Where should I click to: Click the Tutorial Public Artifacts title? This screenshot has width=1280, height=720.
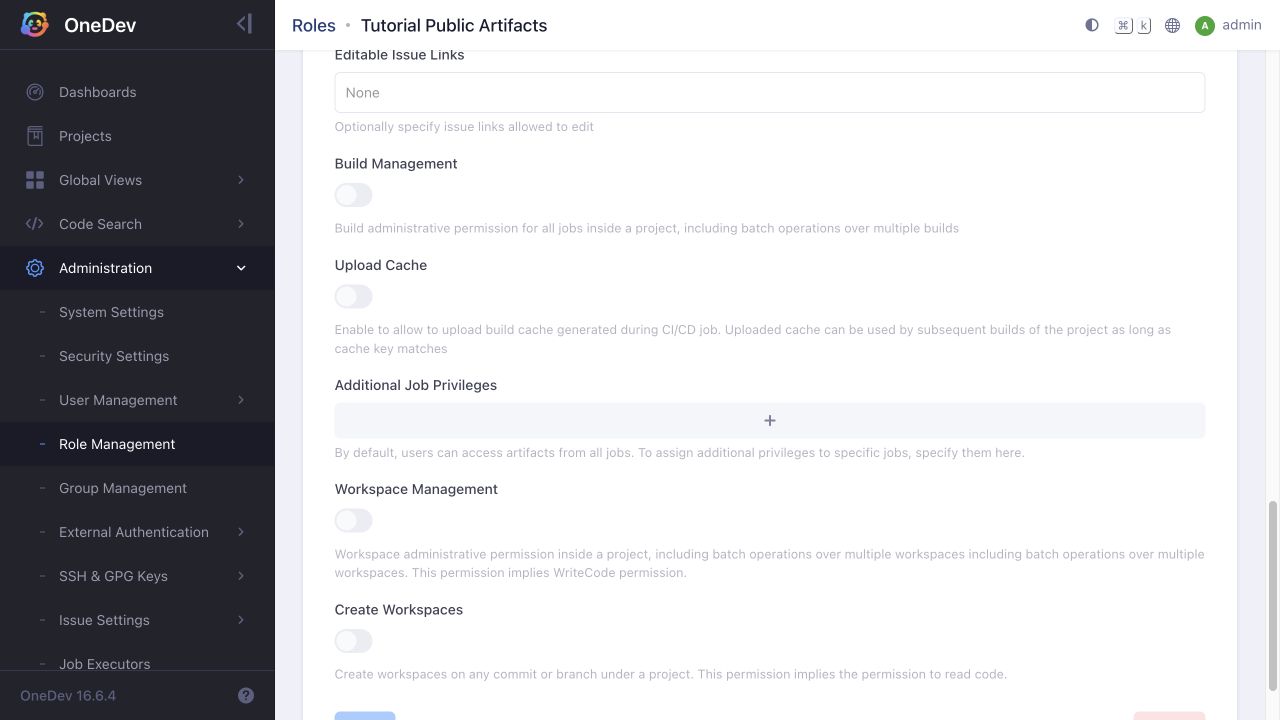pos(454,25)
